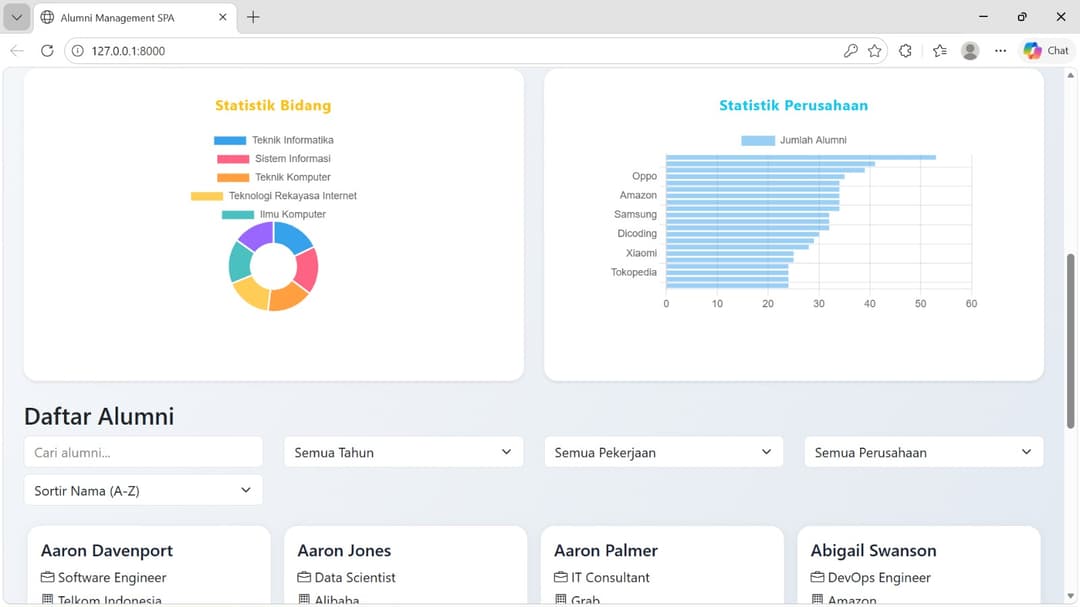Image resolution: width=1080 pixels, height=607 pixels.
Task: Click the Dicoding label in bar chart
Action: point(637,234)
